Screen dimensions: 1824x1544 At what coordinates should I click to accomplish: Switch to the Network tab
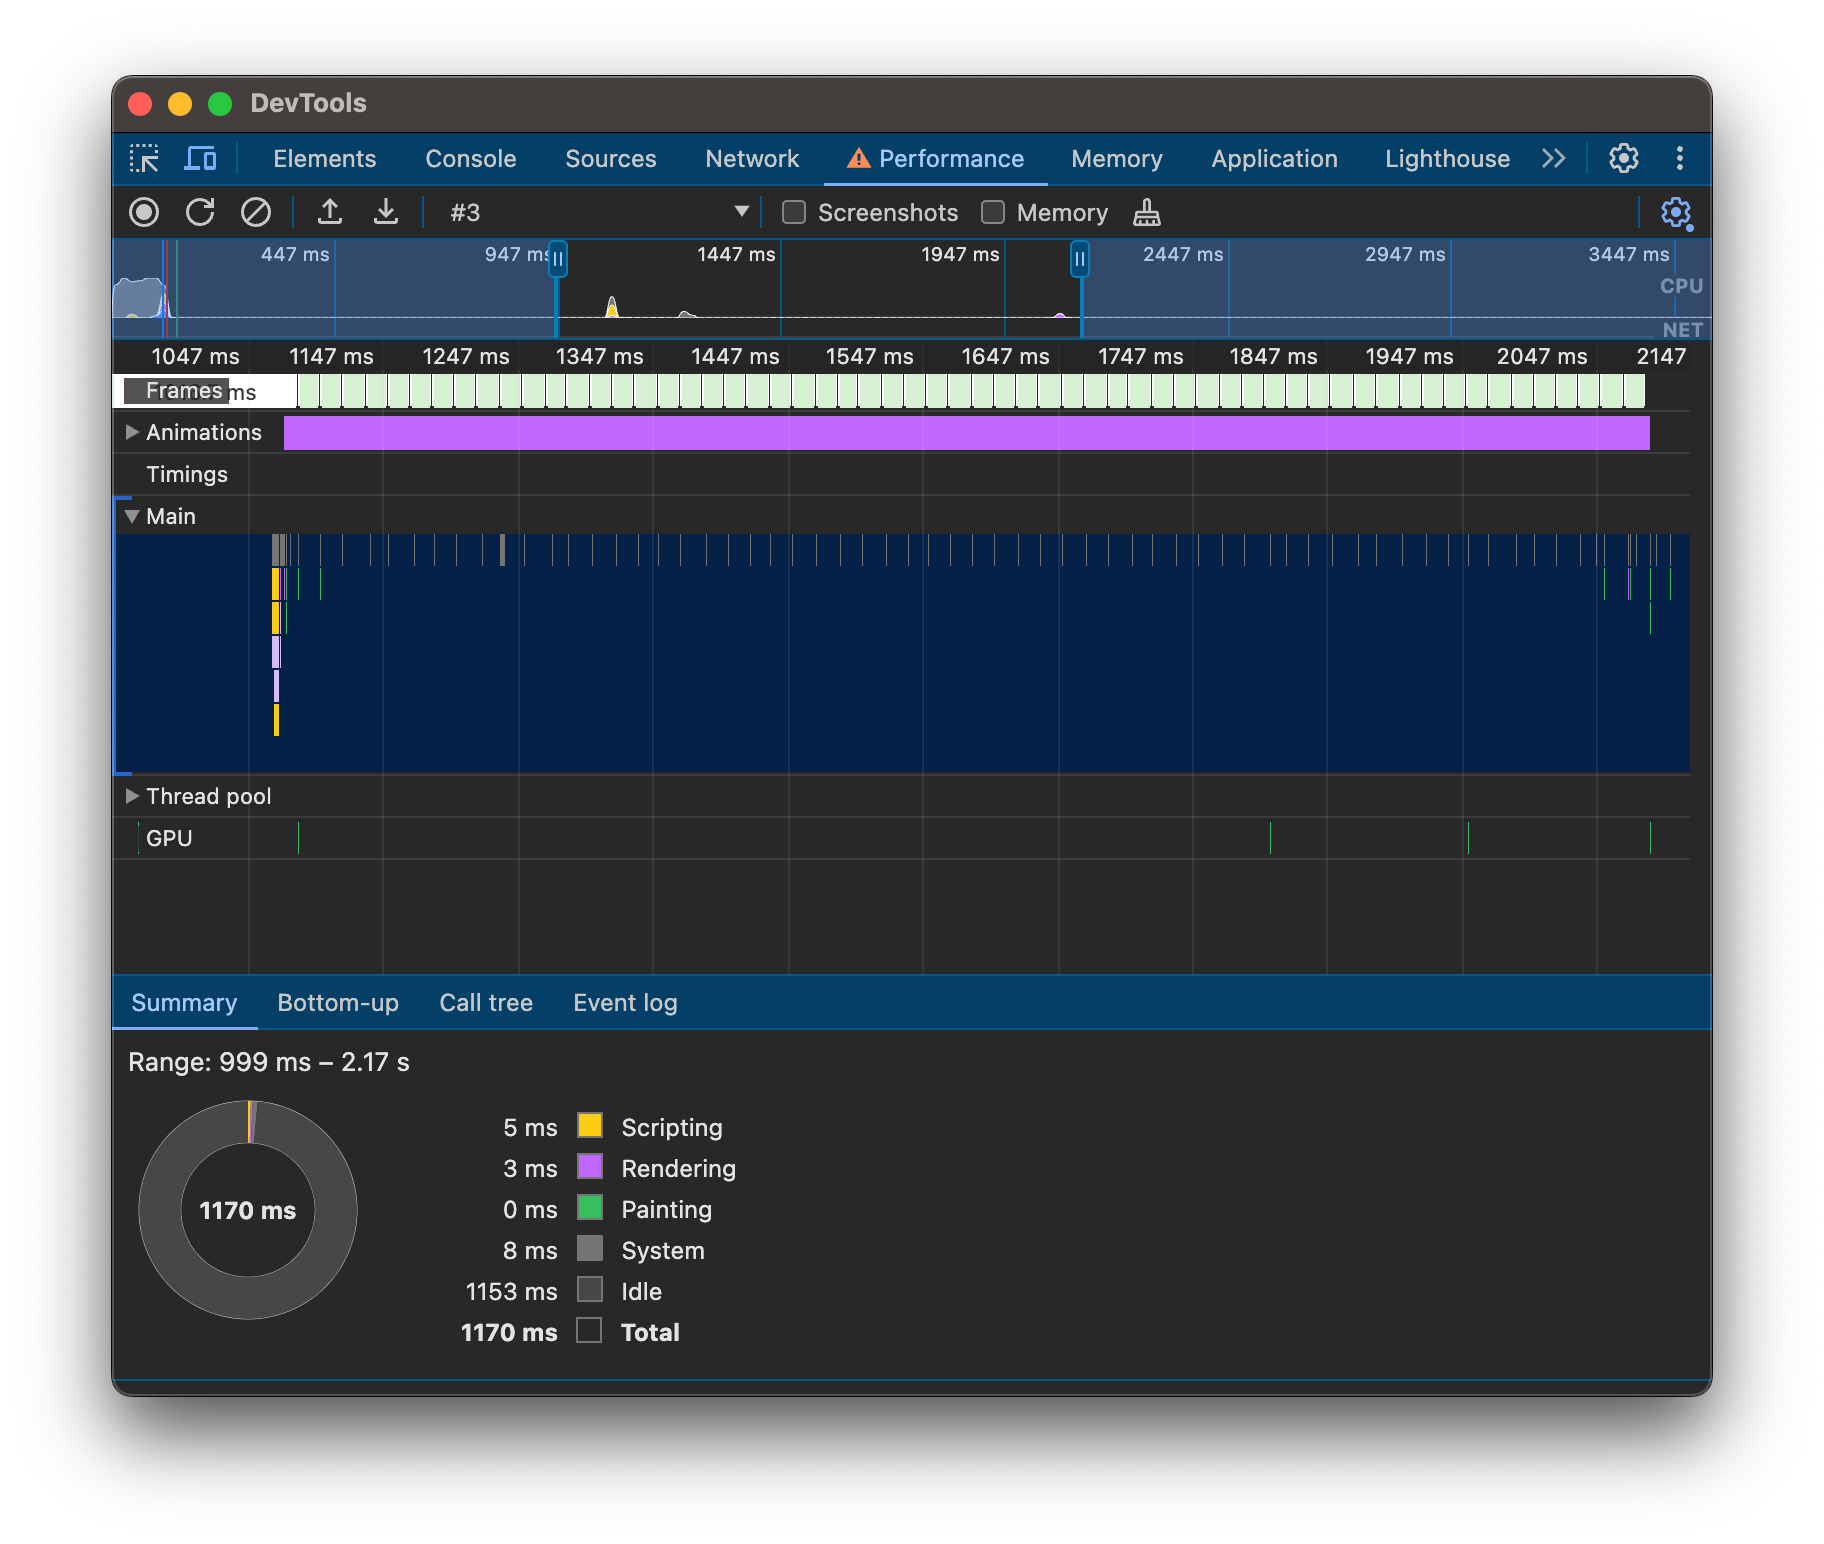[752, 159]
